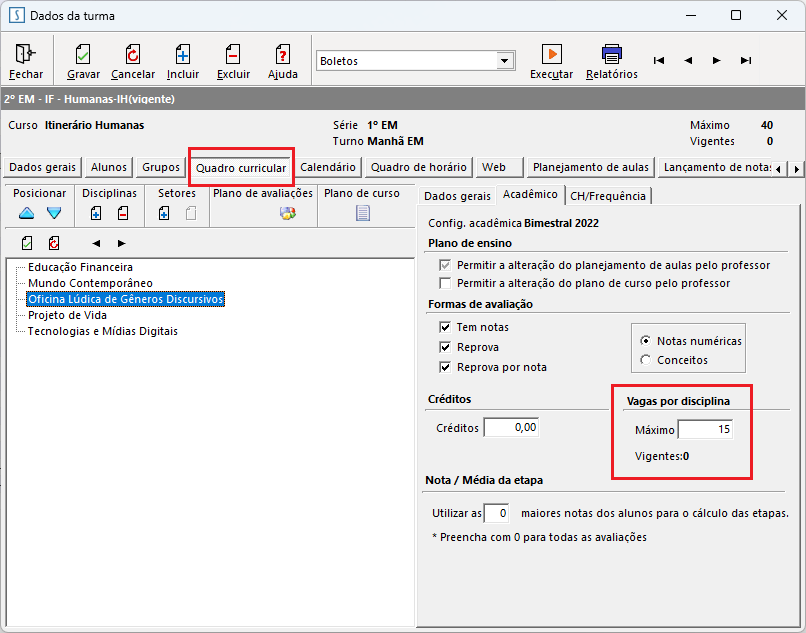Go to last record arrow
Screen dimensions: 806x633
pos(746,61)
